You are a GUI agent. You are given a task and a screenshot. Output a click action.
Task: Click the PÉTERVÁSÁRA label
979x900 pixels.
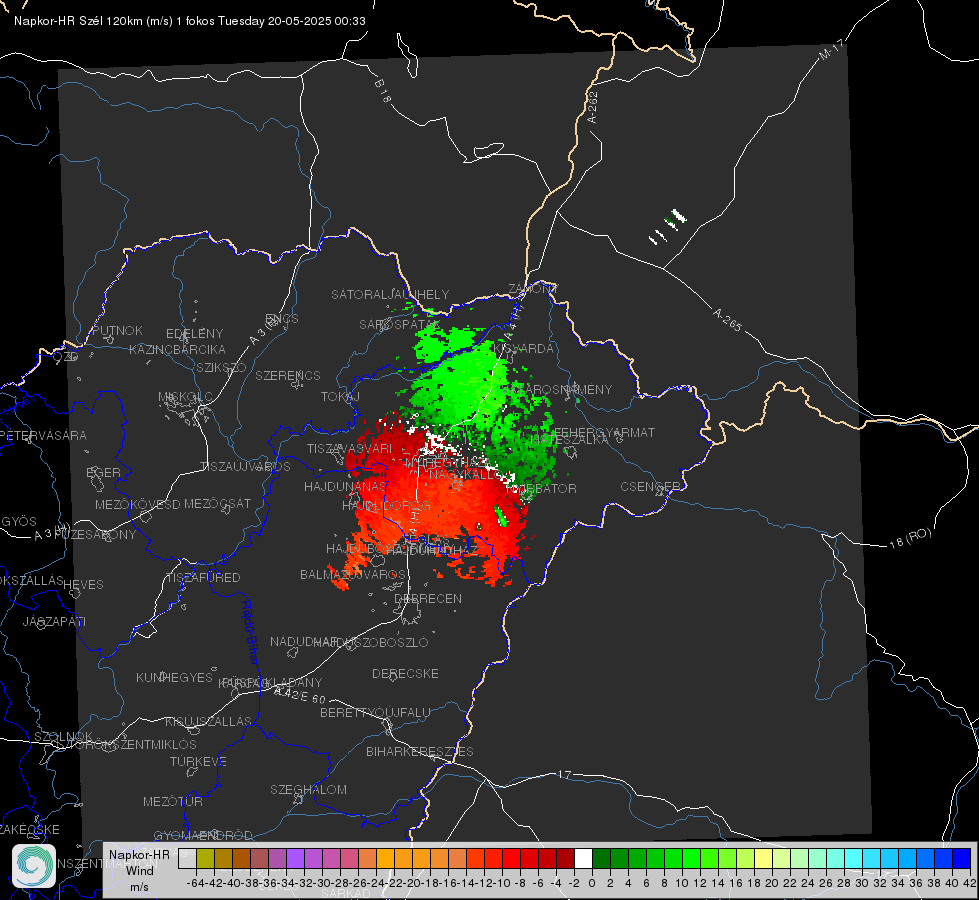[44, 435]
